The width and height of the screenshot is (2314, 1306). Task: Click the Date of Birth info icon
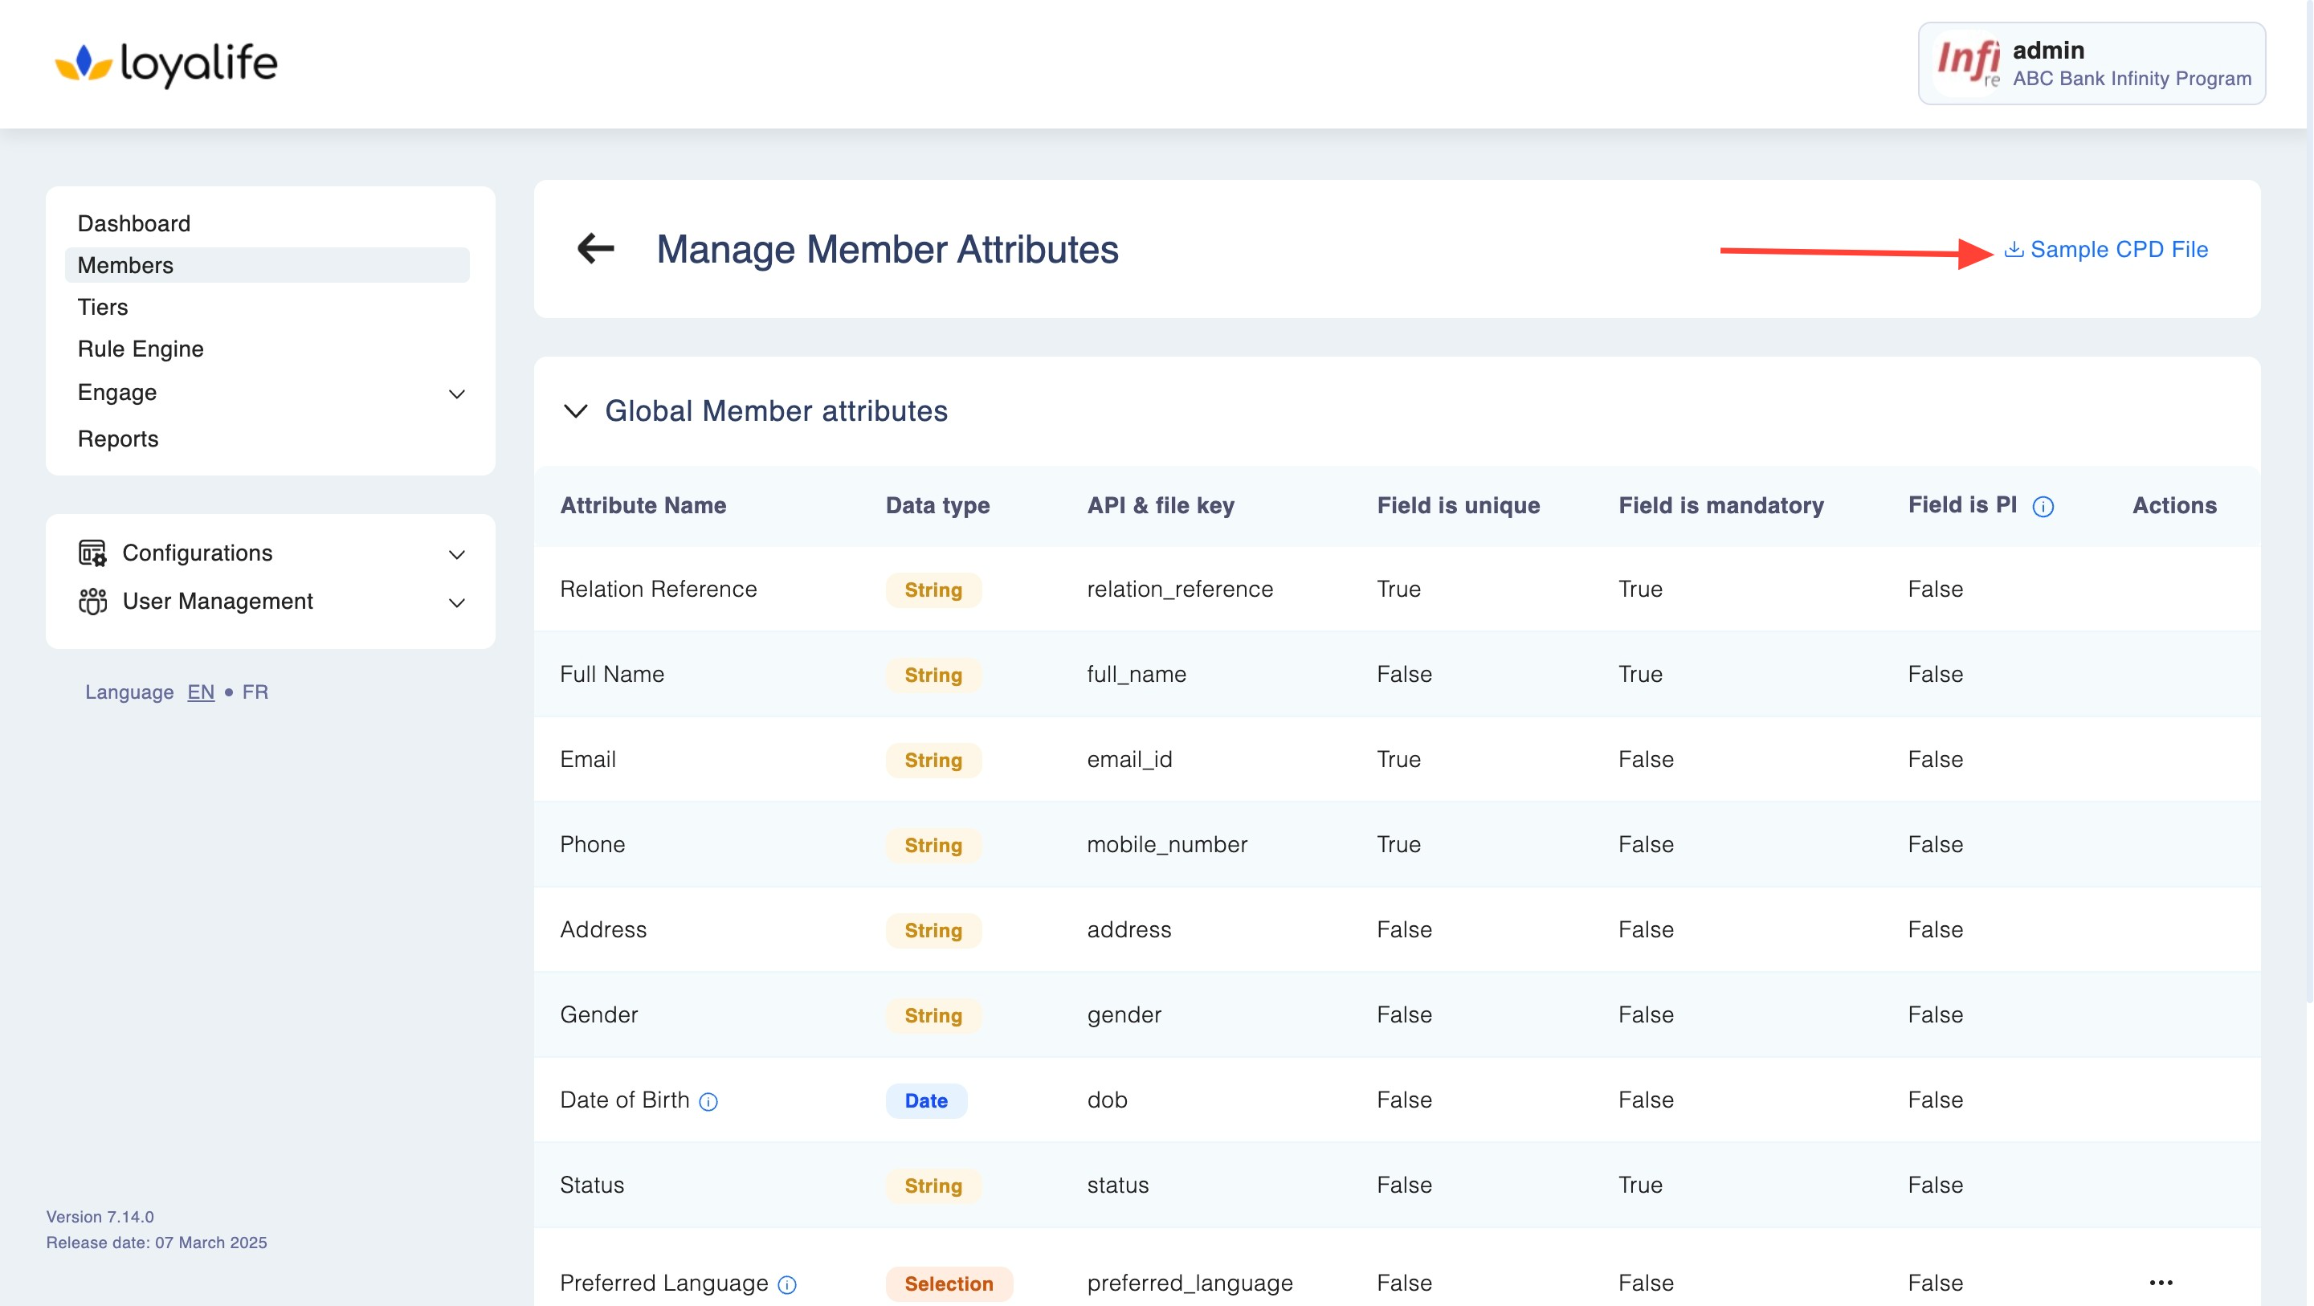coord(708,1101)
